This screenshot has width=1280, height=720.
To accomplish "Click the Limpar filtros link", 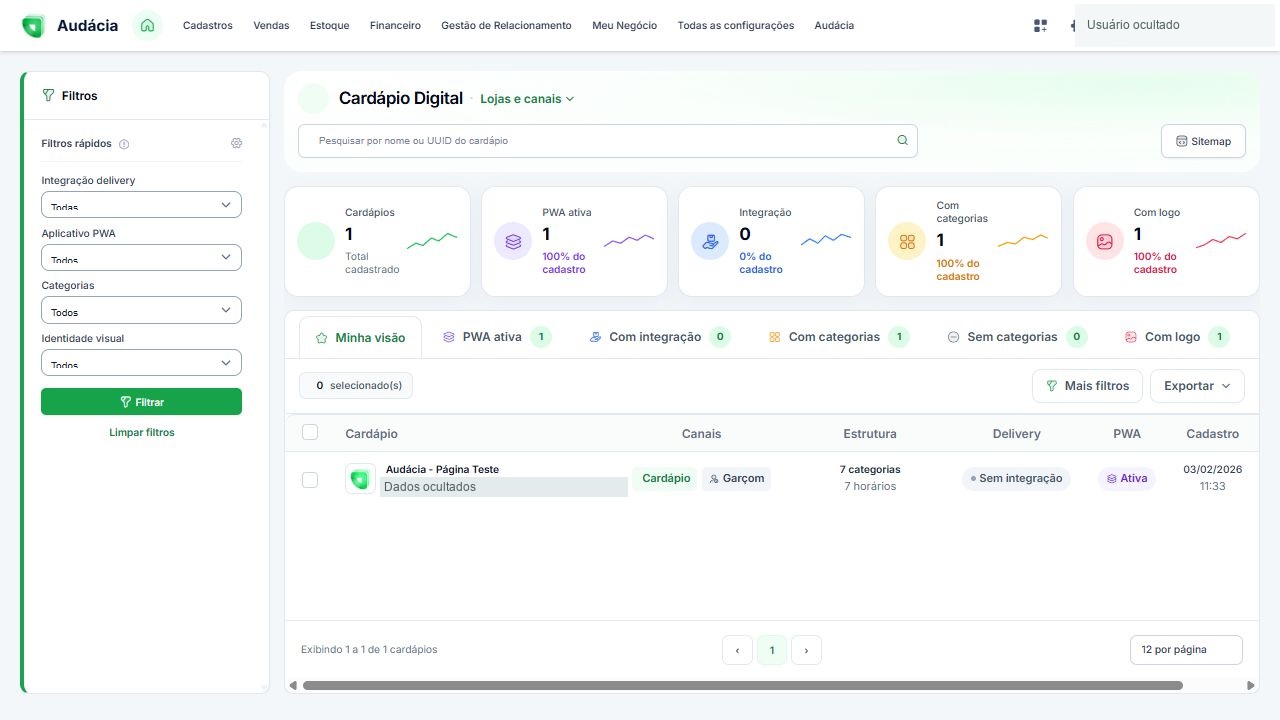I will (142, 433).
